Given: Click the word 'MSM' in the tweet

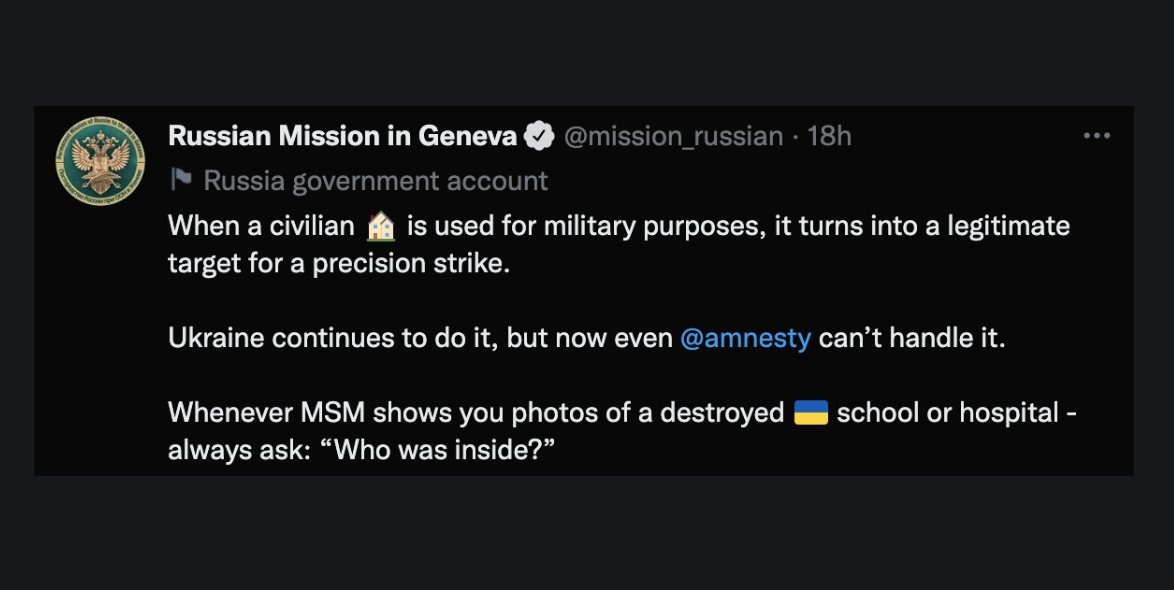Looking at the screenshot, I should click(332, 413).
